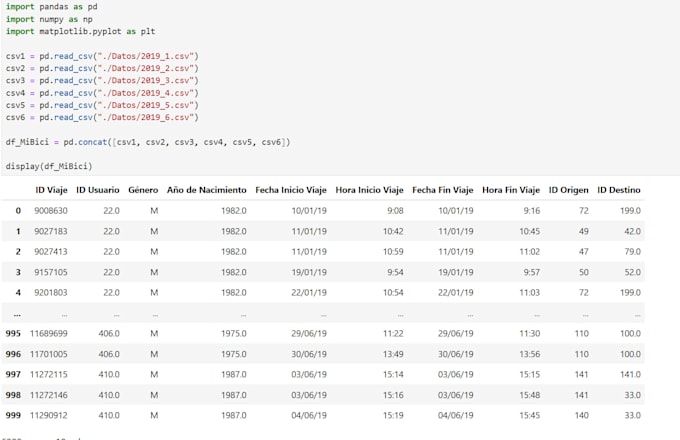The image size is (680, 440).
Task: Click the 'Fecha Inicio Viaje' column header
Action: (x=291, y=190)
